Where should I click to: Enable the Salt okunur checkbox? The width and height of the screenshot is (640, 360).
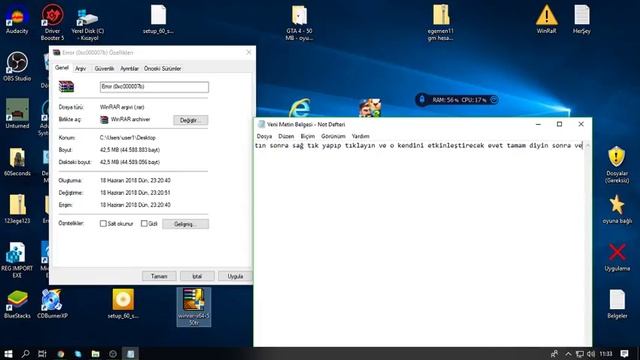(103, 223)
